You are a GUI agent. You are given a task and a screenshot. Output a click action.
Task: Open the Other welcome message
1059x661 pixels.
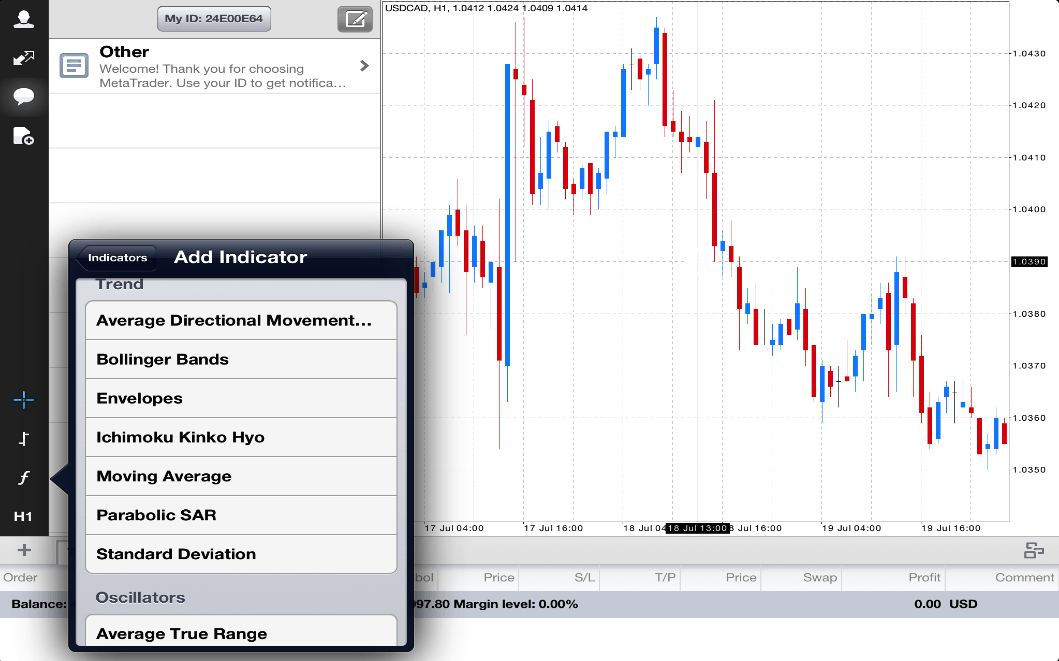[215, 66]
